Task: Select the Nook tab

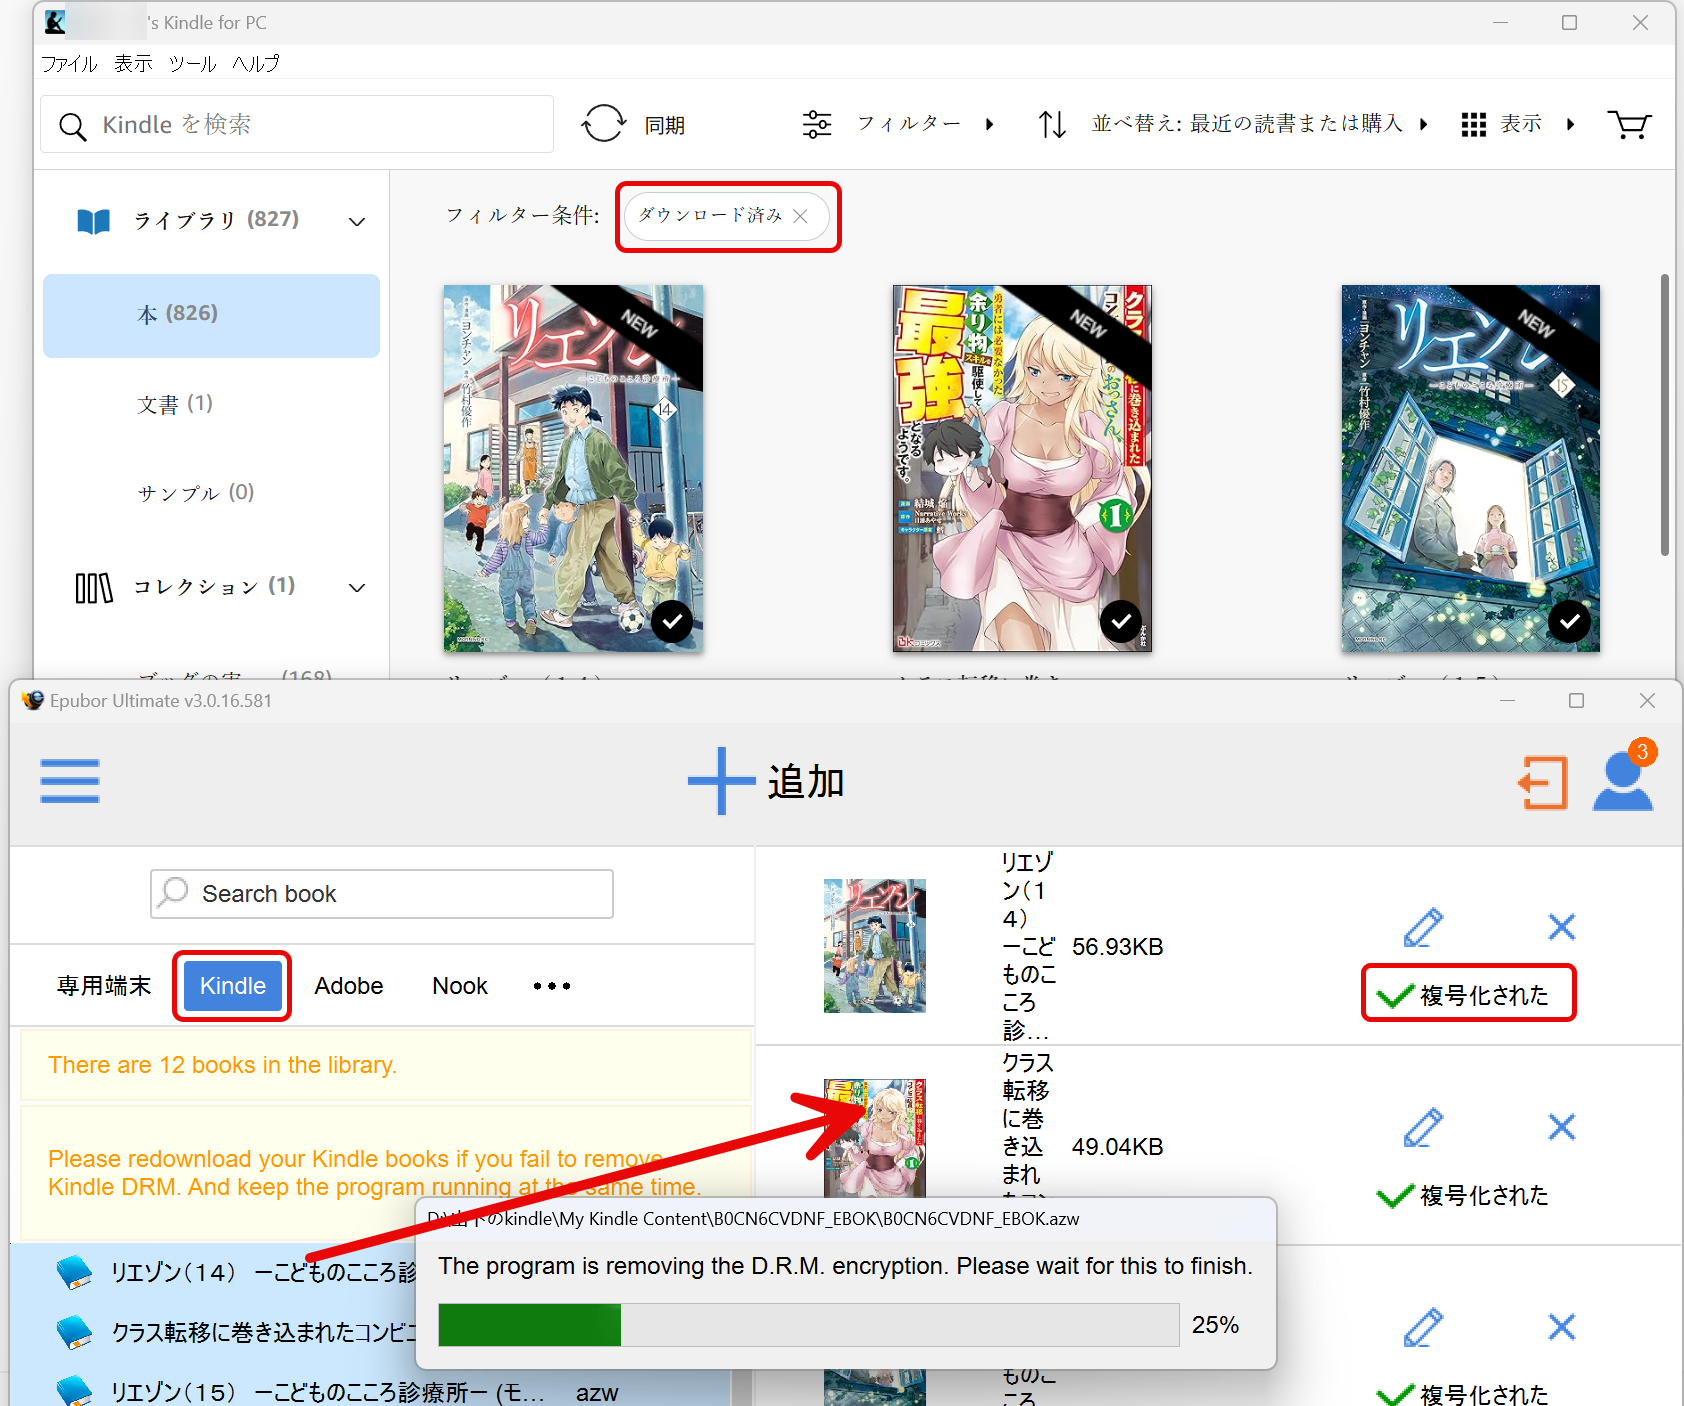Action: 459,985
